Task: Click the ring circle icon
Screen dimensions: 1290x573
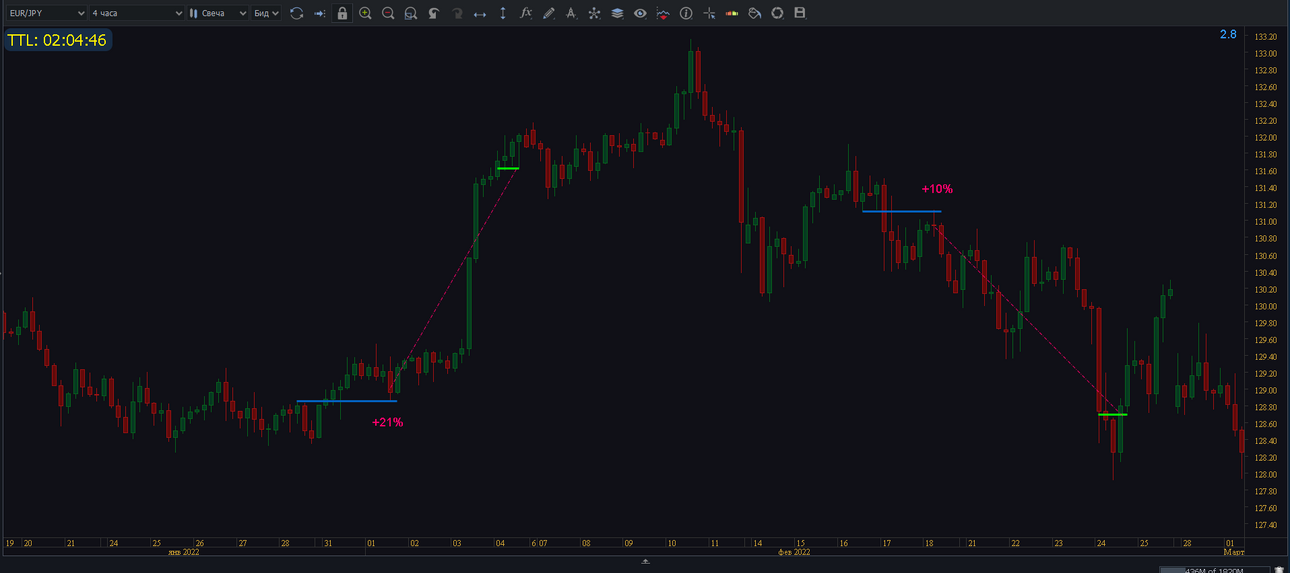Action: 777,13
